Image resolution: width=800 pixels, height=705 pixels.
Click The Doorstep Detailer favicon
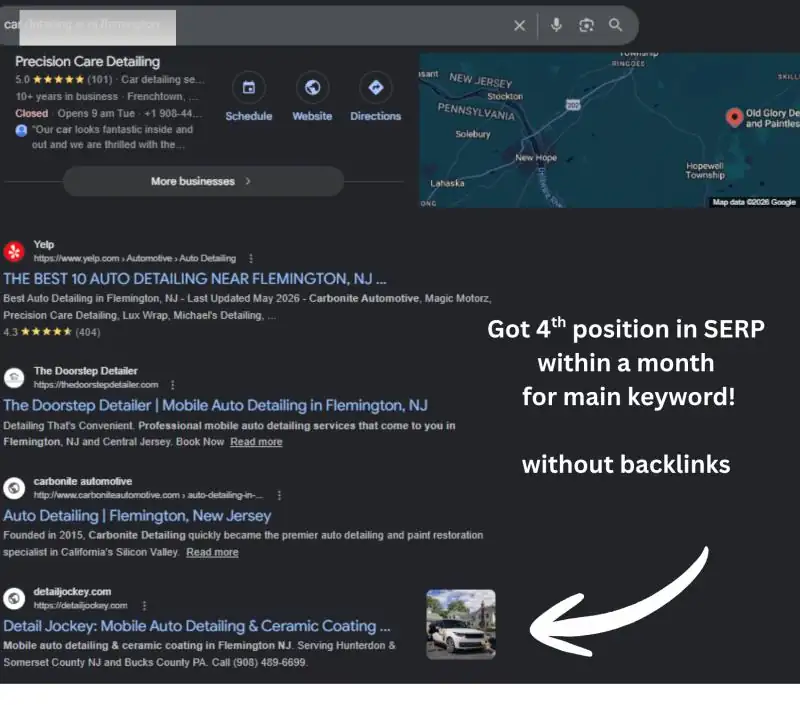14,377
